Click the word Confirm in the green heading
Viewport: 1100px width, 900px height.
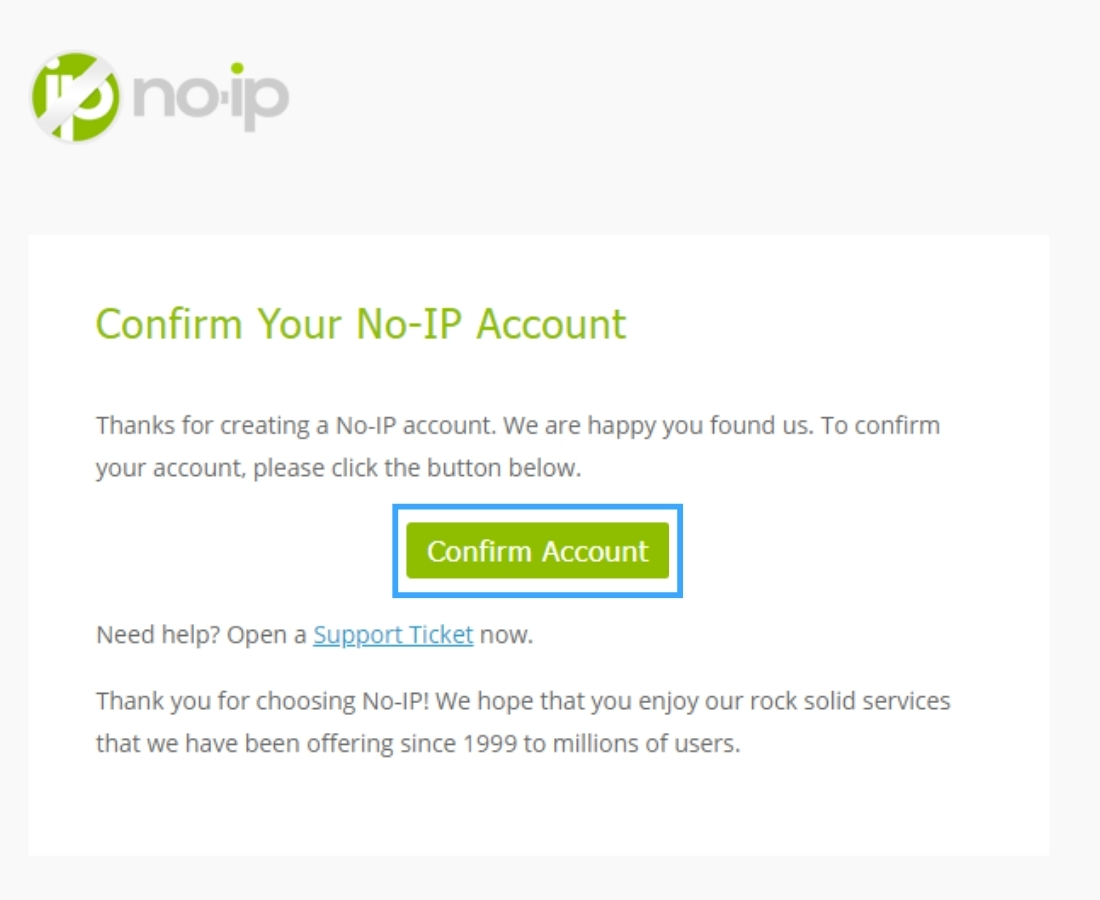[x=169, y=324]
